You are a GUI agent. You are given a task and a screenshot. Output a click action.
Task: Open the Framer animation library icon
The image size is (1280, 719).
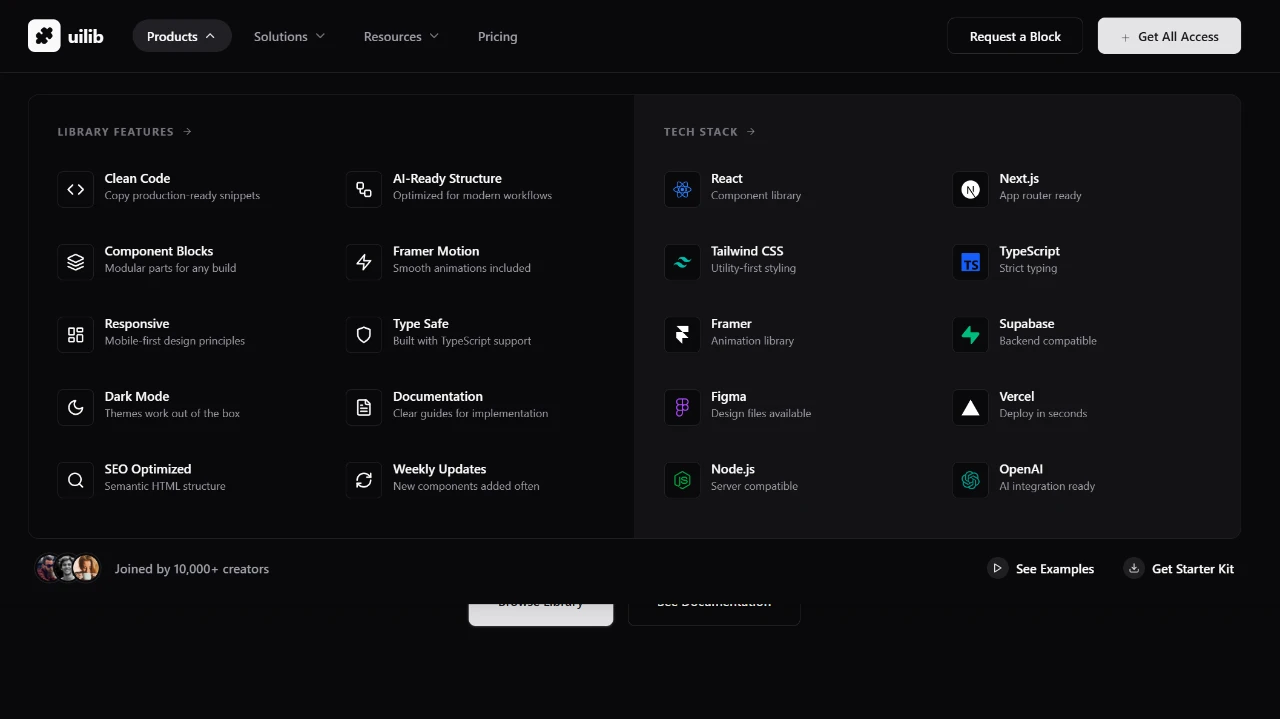tap(682, 334)
